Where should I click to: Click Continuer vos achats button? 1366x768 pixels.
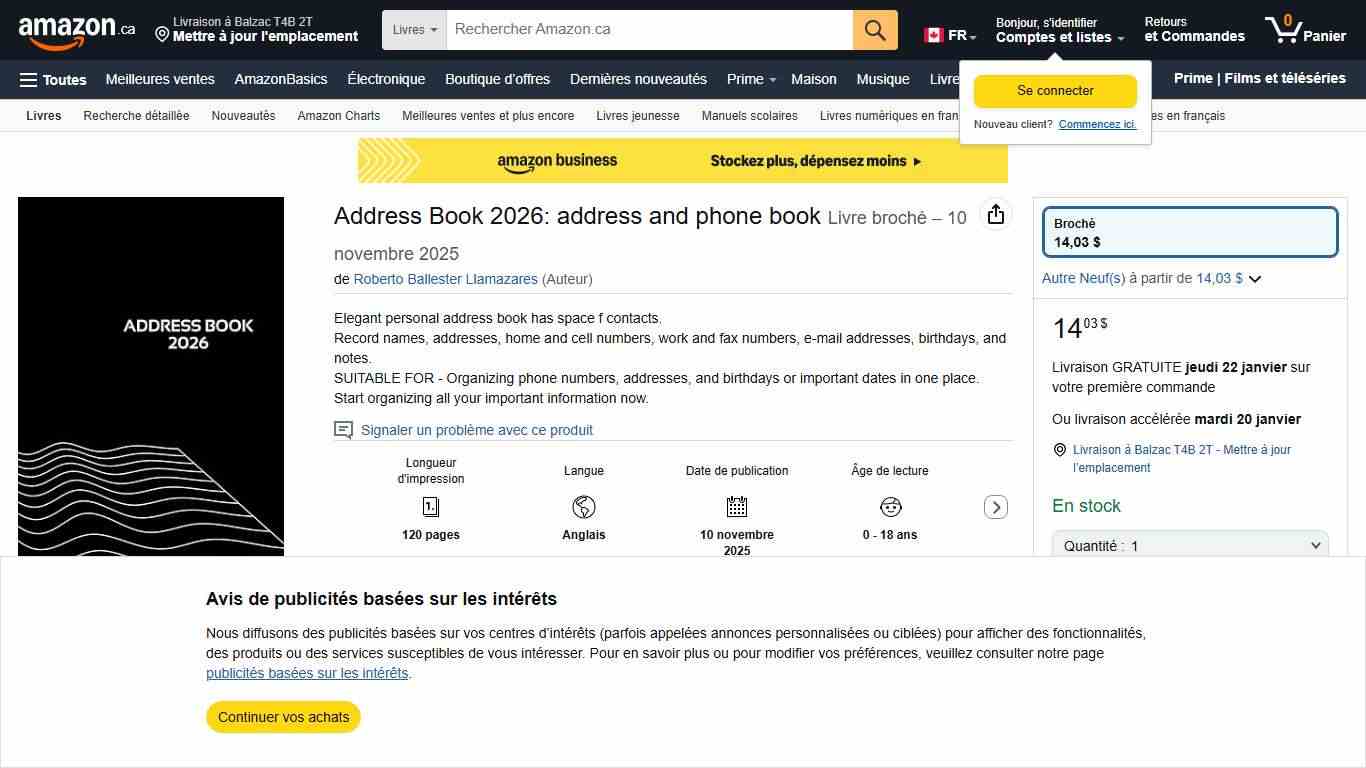(283, 717)
